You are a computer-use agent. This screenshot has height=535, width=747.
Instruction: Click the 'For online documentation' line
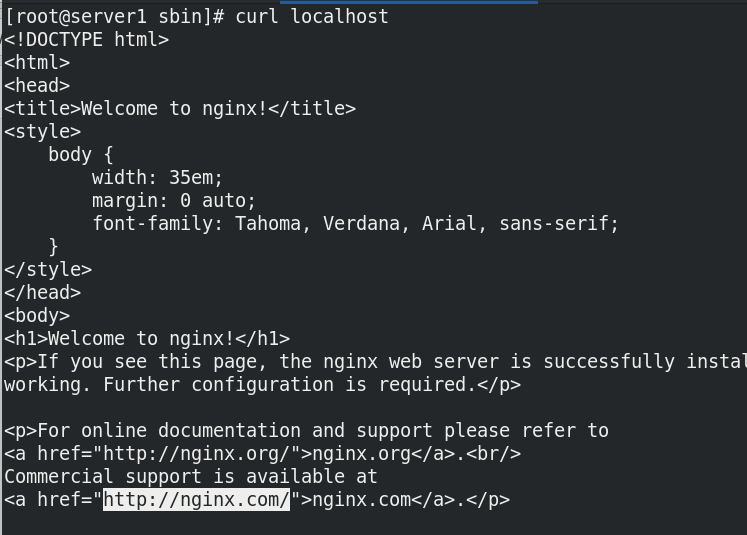306,431
